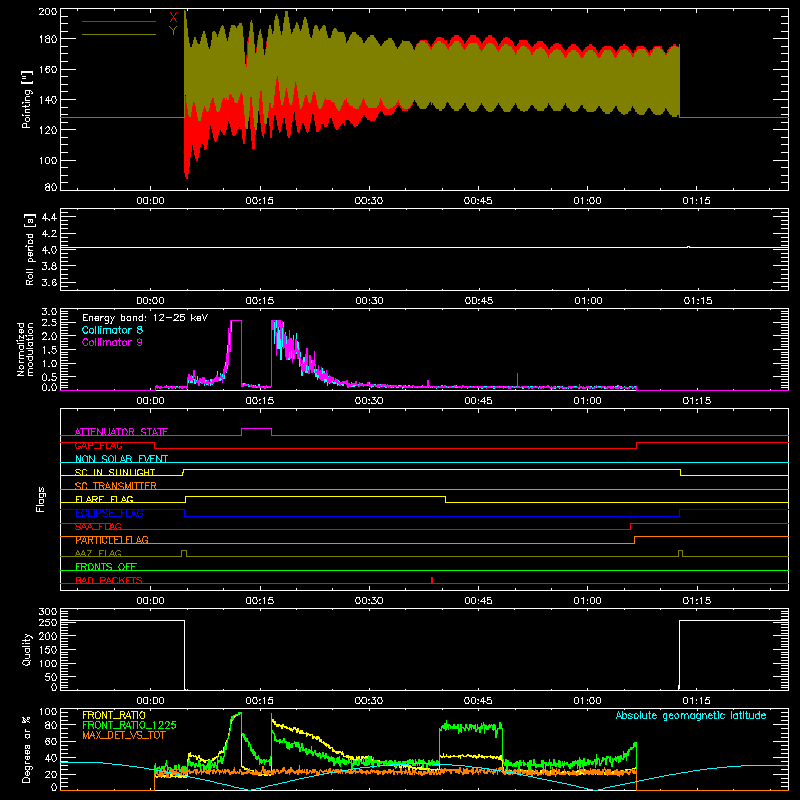Click the 3.6 tick on Roll period axis

[49, 282]
